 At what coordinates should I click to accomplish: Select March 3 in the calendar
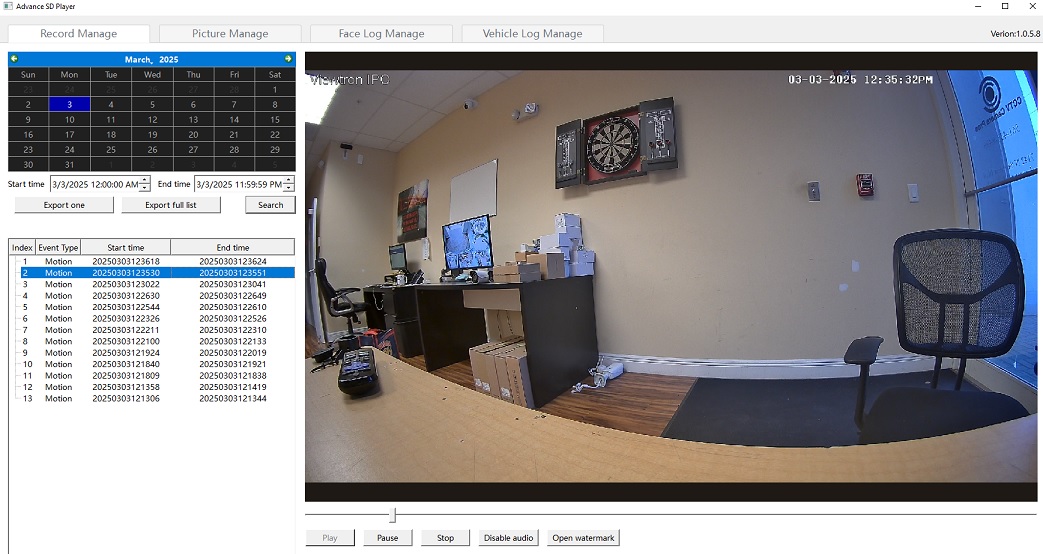[69, 104]
